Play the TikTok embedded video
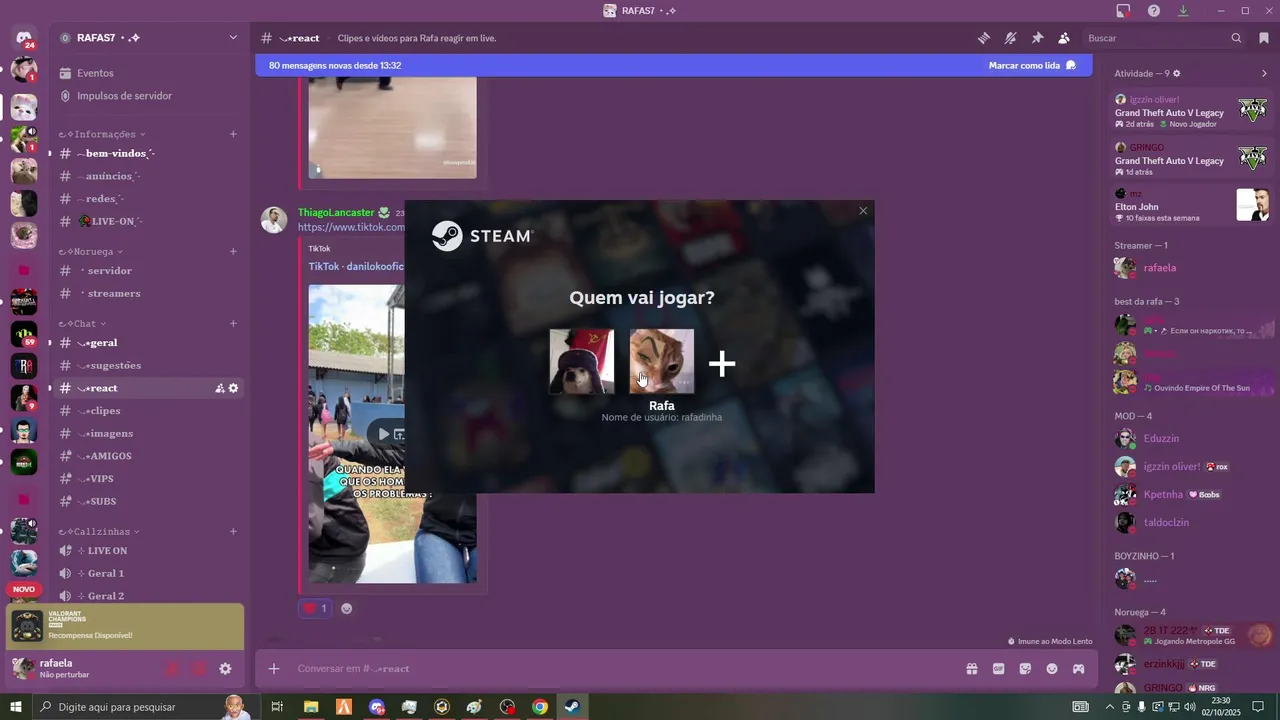This screenshot has width=1280, height=720. 383,434
